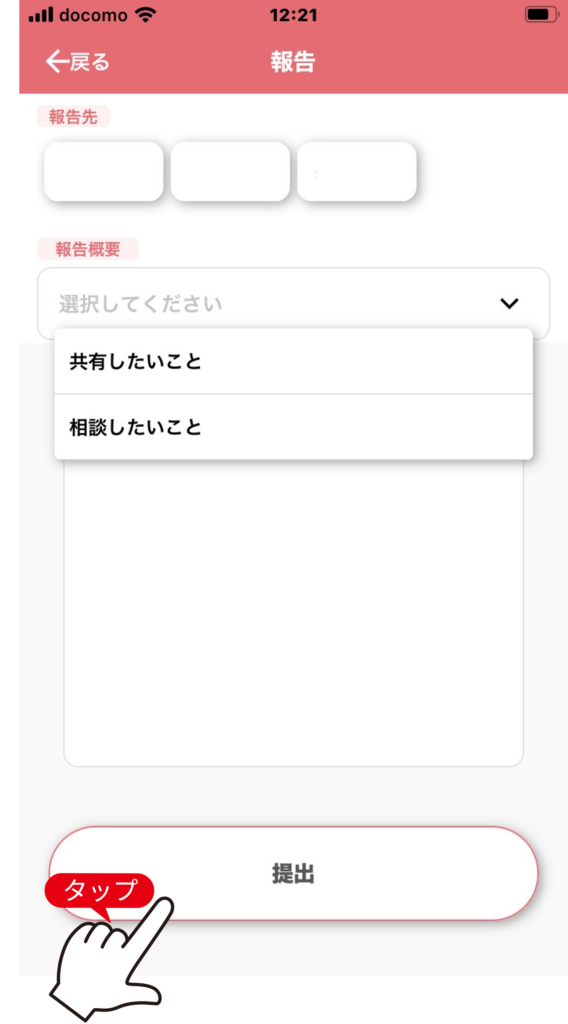
Task: Select the middle 報告先 recipient card
Action: point(230,171)
